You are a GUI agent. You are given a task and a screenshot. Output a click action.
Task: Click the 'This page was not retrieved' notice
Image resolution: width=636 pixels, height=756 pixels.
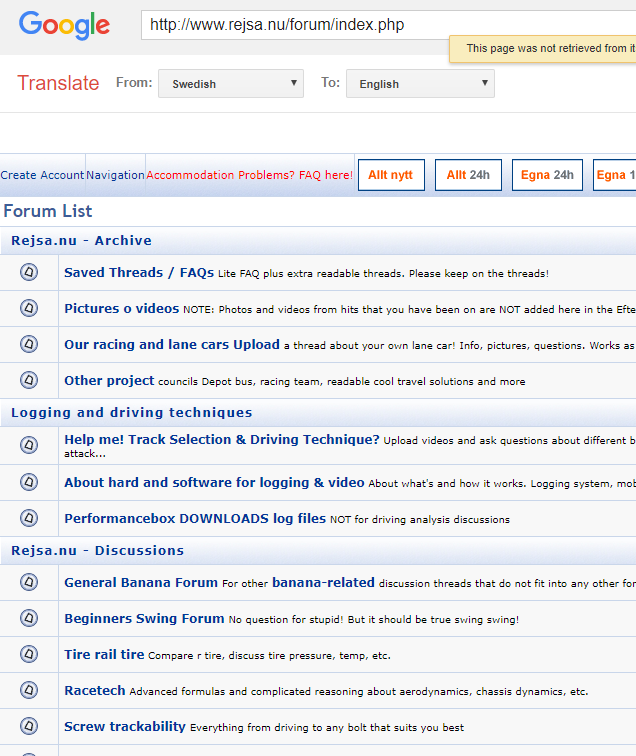click(543, 49)
